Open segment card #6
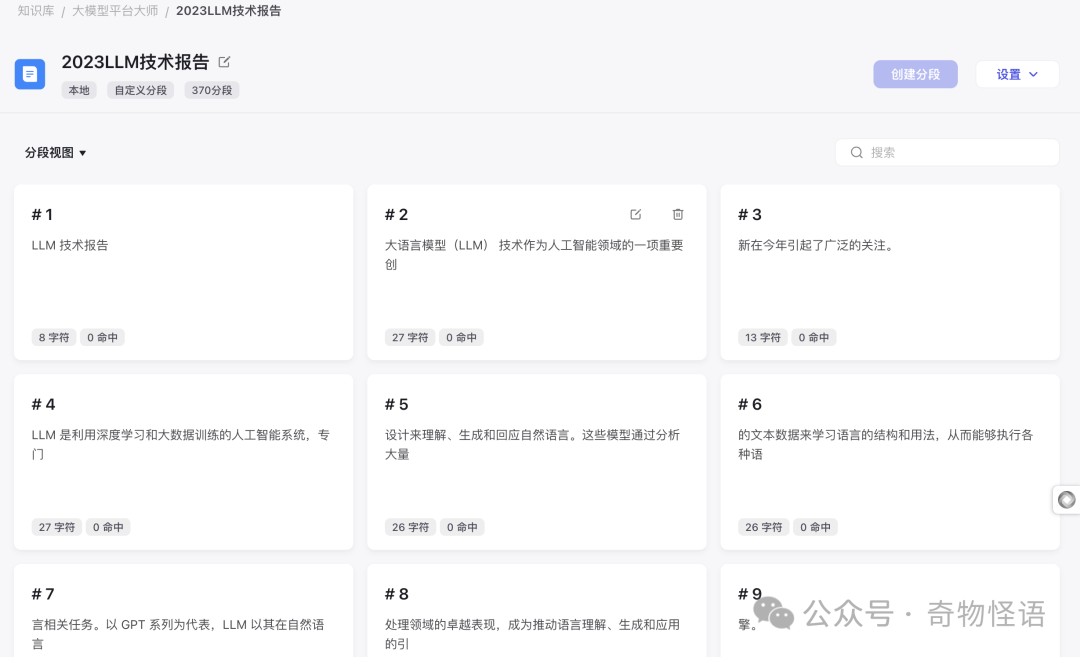The image size is (1080, 657). point(890,462)
